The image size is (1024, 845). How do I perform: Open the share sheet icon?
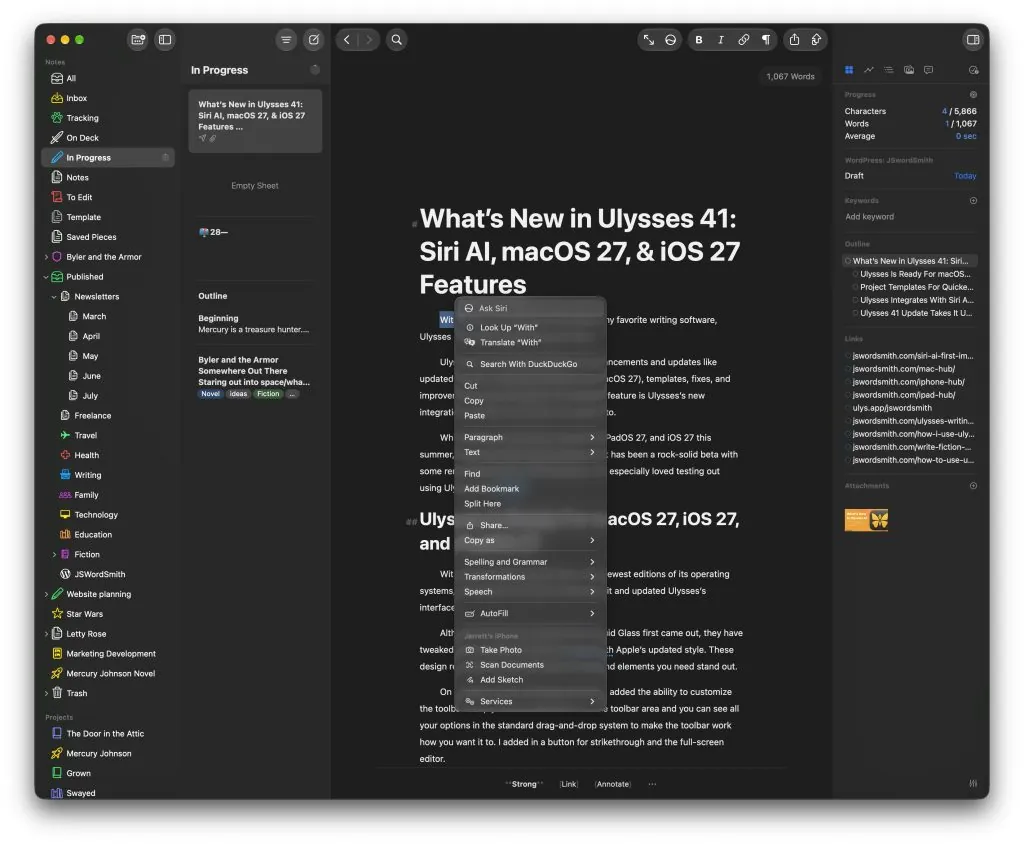794,40
